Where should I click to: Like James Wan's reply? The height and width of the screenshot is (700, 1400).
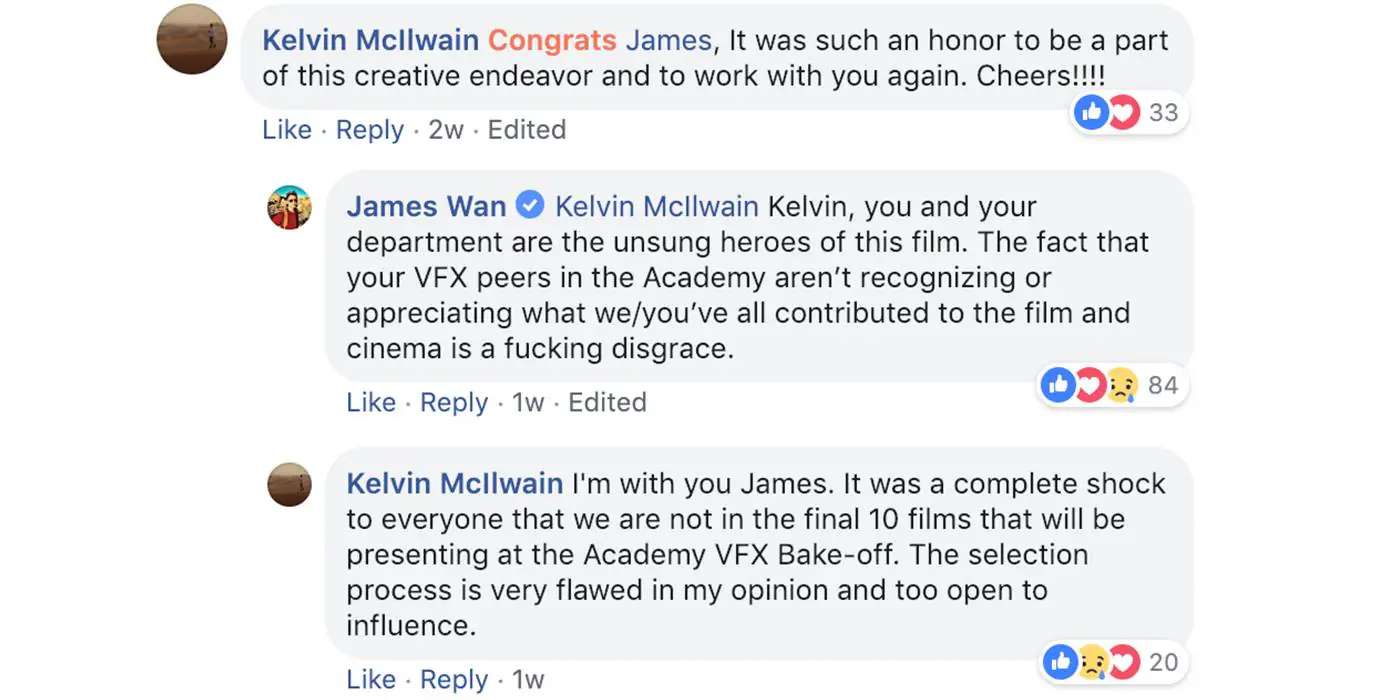[371, 403]
